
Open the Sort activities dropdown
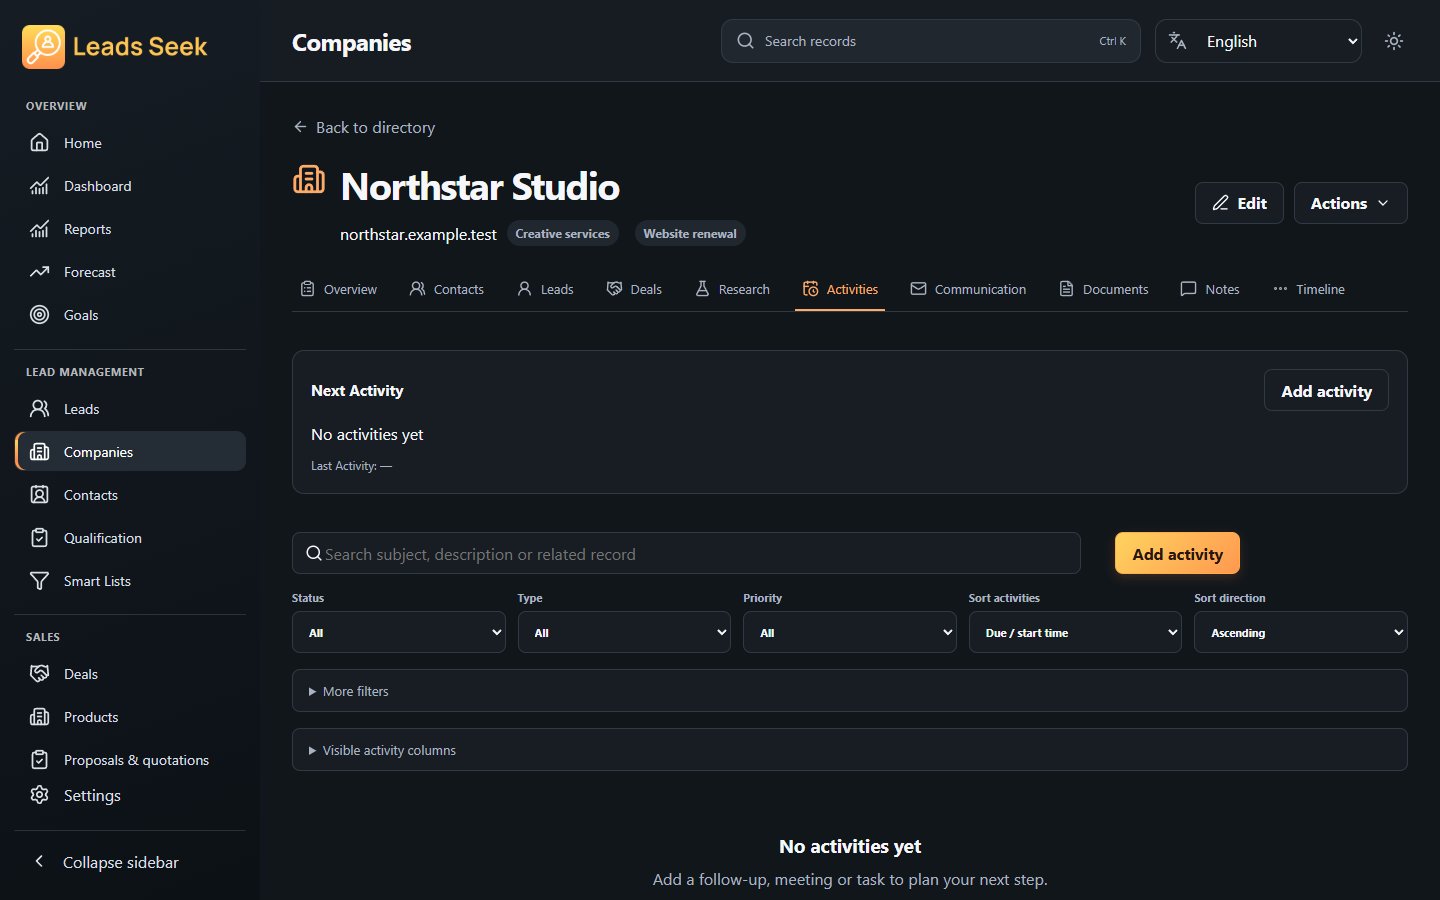pos(1075,632)
